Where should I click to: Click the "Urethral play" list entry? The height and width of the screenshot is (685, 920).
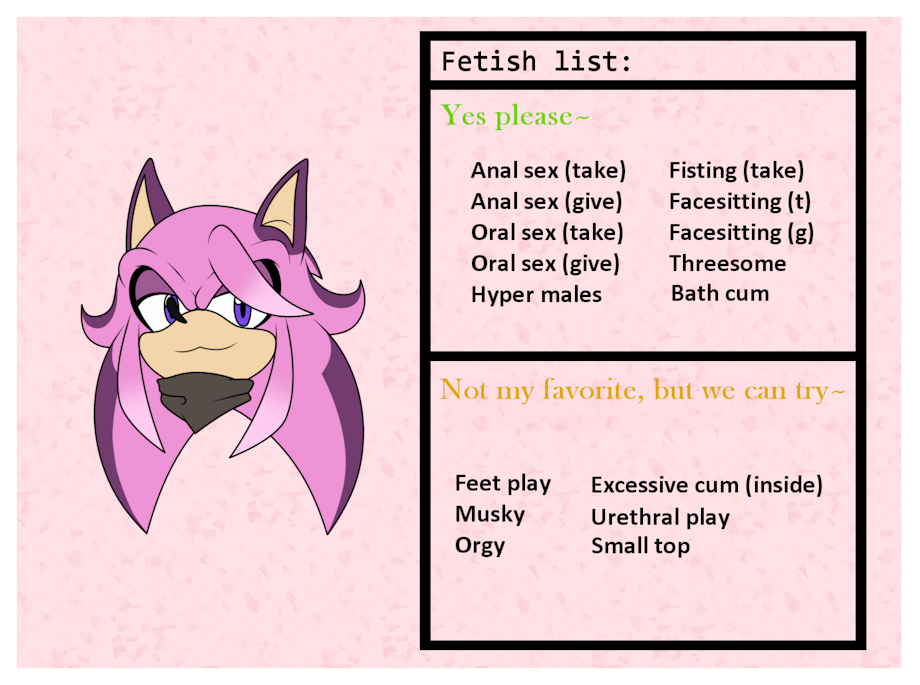660,518
